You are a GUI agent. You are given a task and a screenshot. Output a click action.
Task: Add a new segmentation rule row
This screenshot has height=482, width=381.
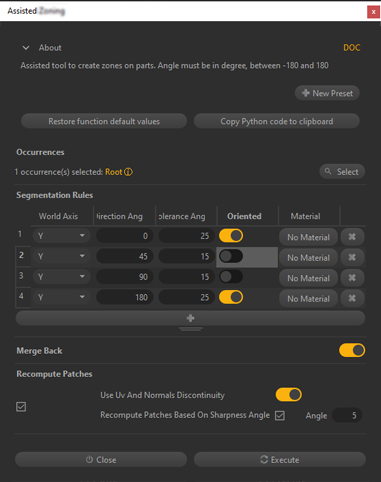point(190,318)
